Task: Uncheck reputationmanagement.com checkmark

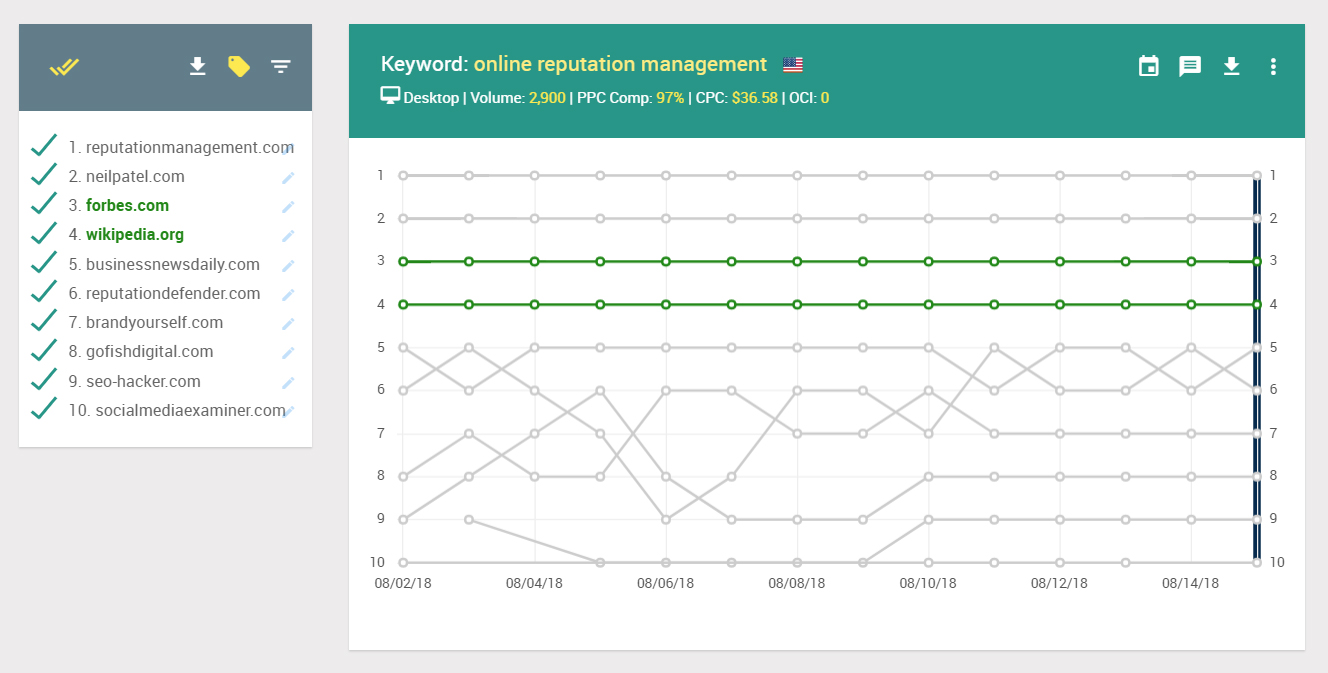Action: click(43, 147)
